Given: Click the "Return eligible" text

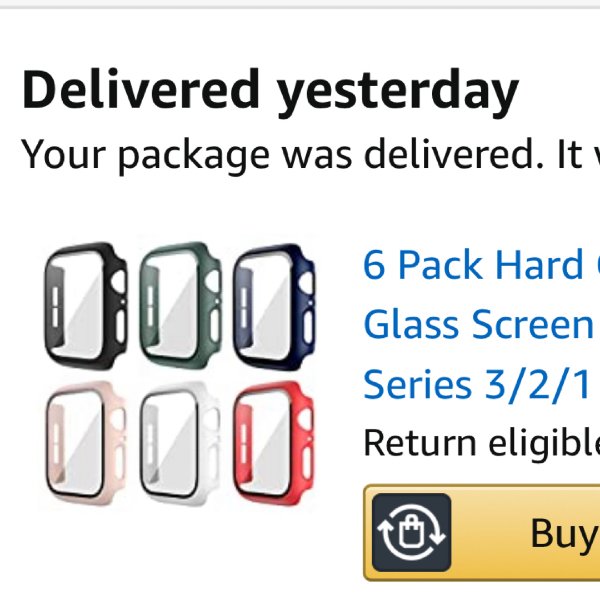Looking at the screenshot, I should 482,443.
